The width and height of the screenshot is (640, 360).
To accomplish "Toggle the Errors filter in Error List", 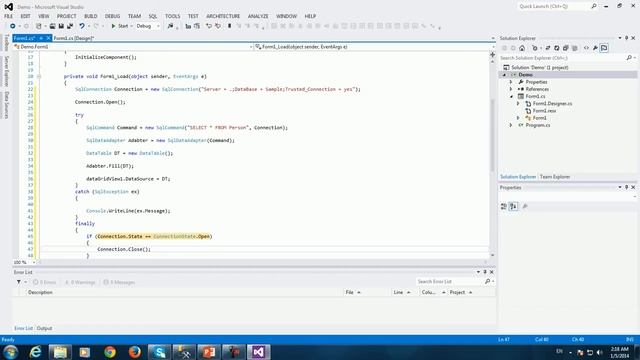I will pos(44,282).
